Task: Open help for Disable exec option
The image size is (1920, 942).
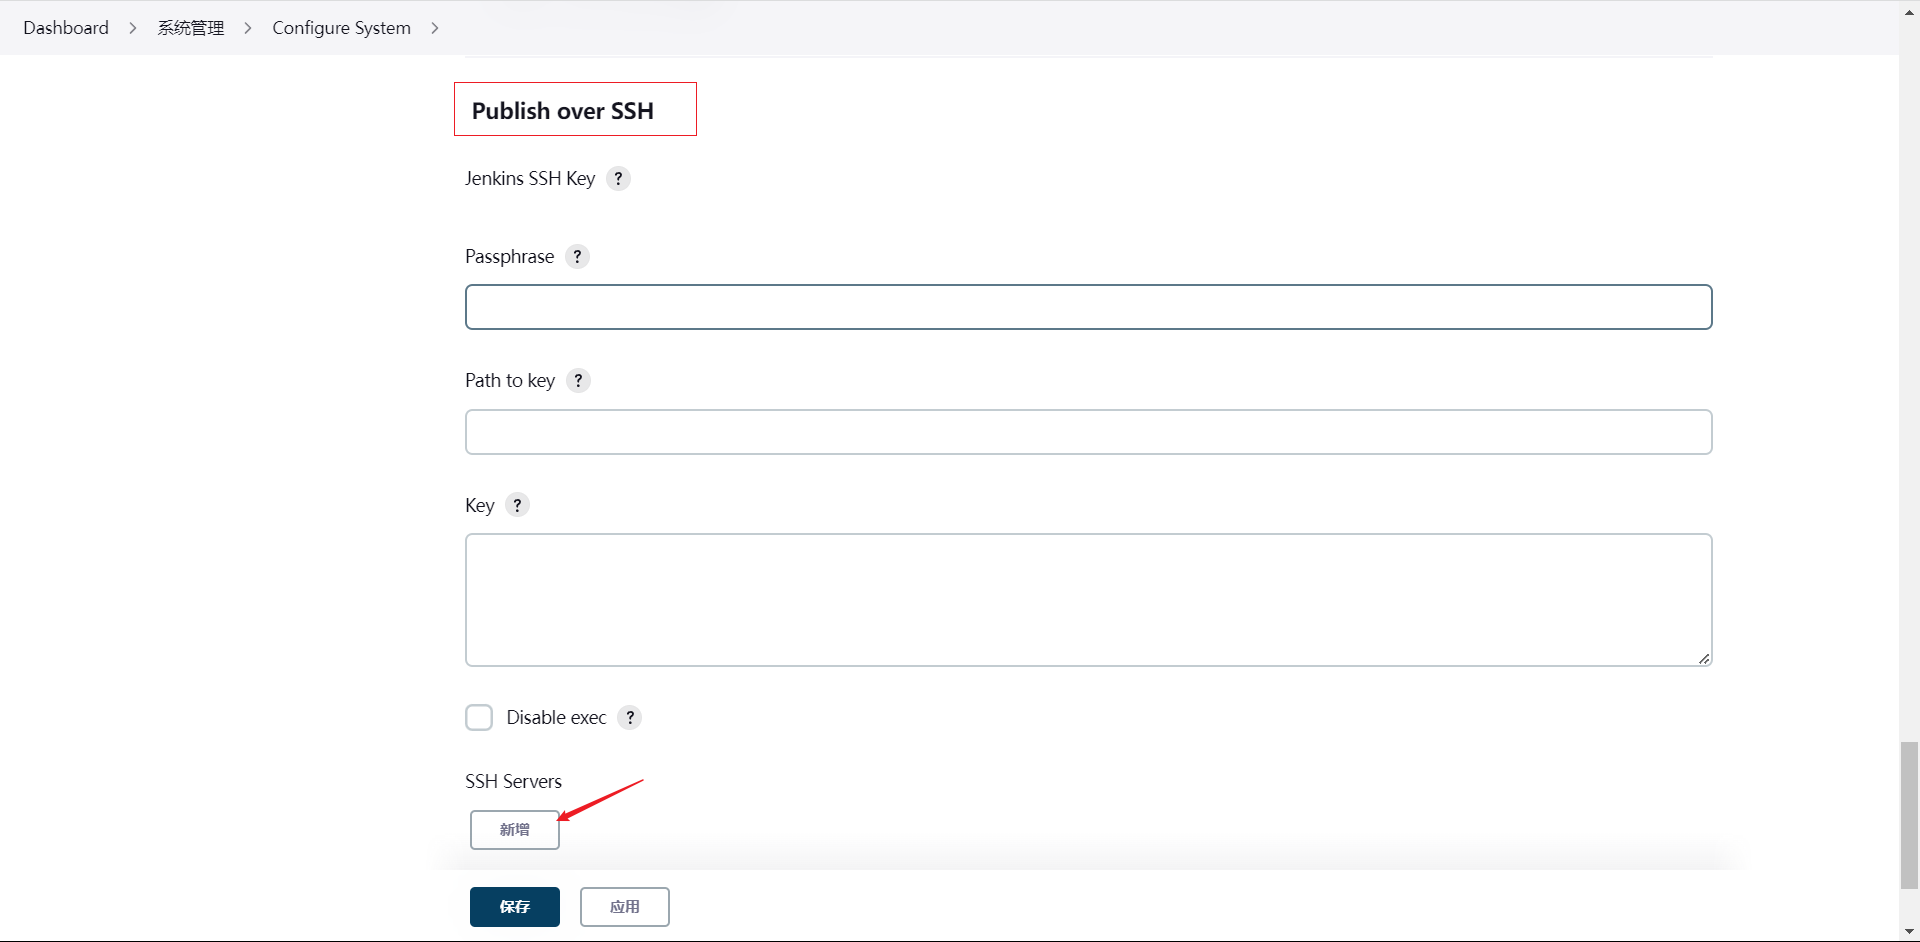Action: 630,718
